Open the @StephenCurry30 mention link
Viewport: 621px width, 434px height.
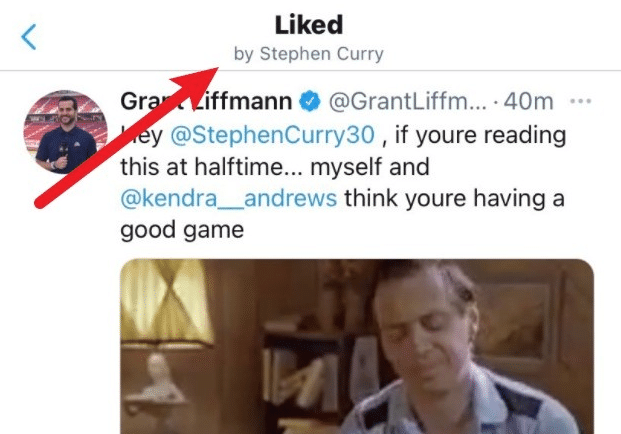point(272,135)
